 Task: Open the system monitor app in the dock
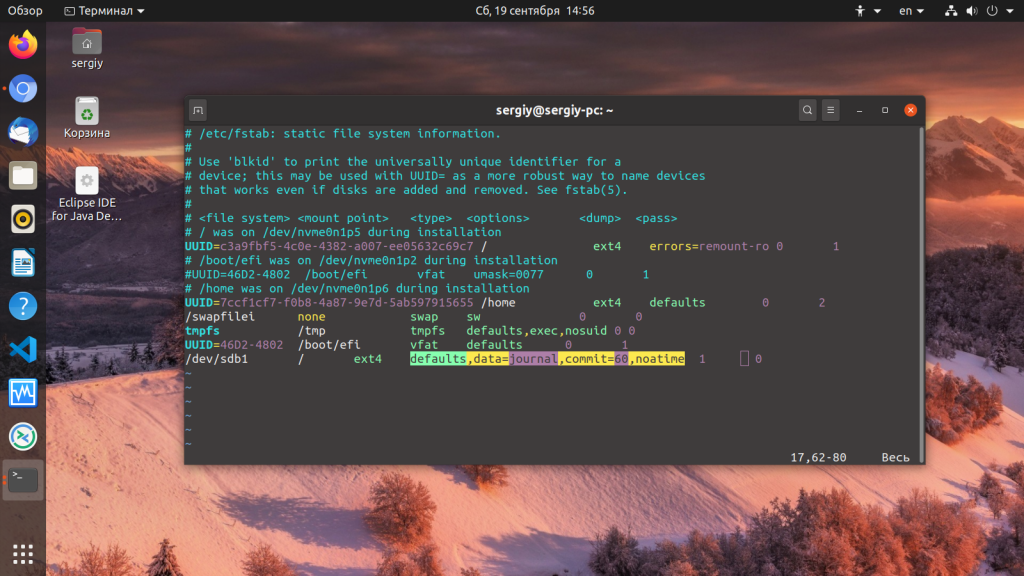(x=23, y=393)
